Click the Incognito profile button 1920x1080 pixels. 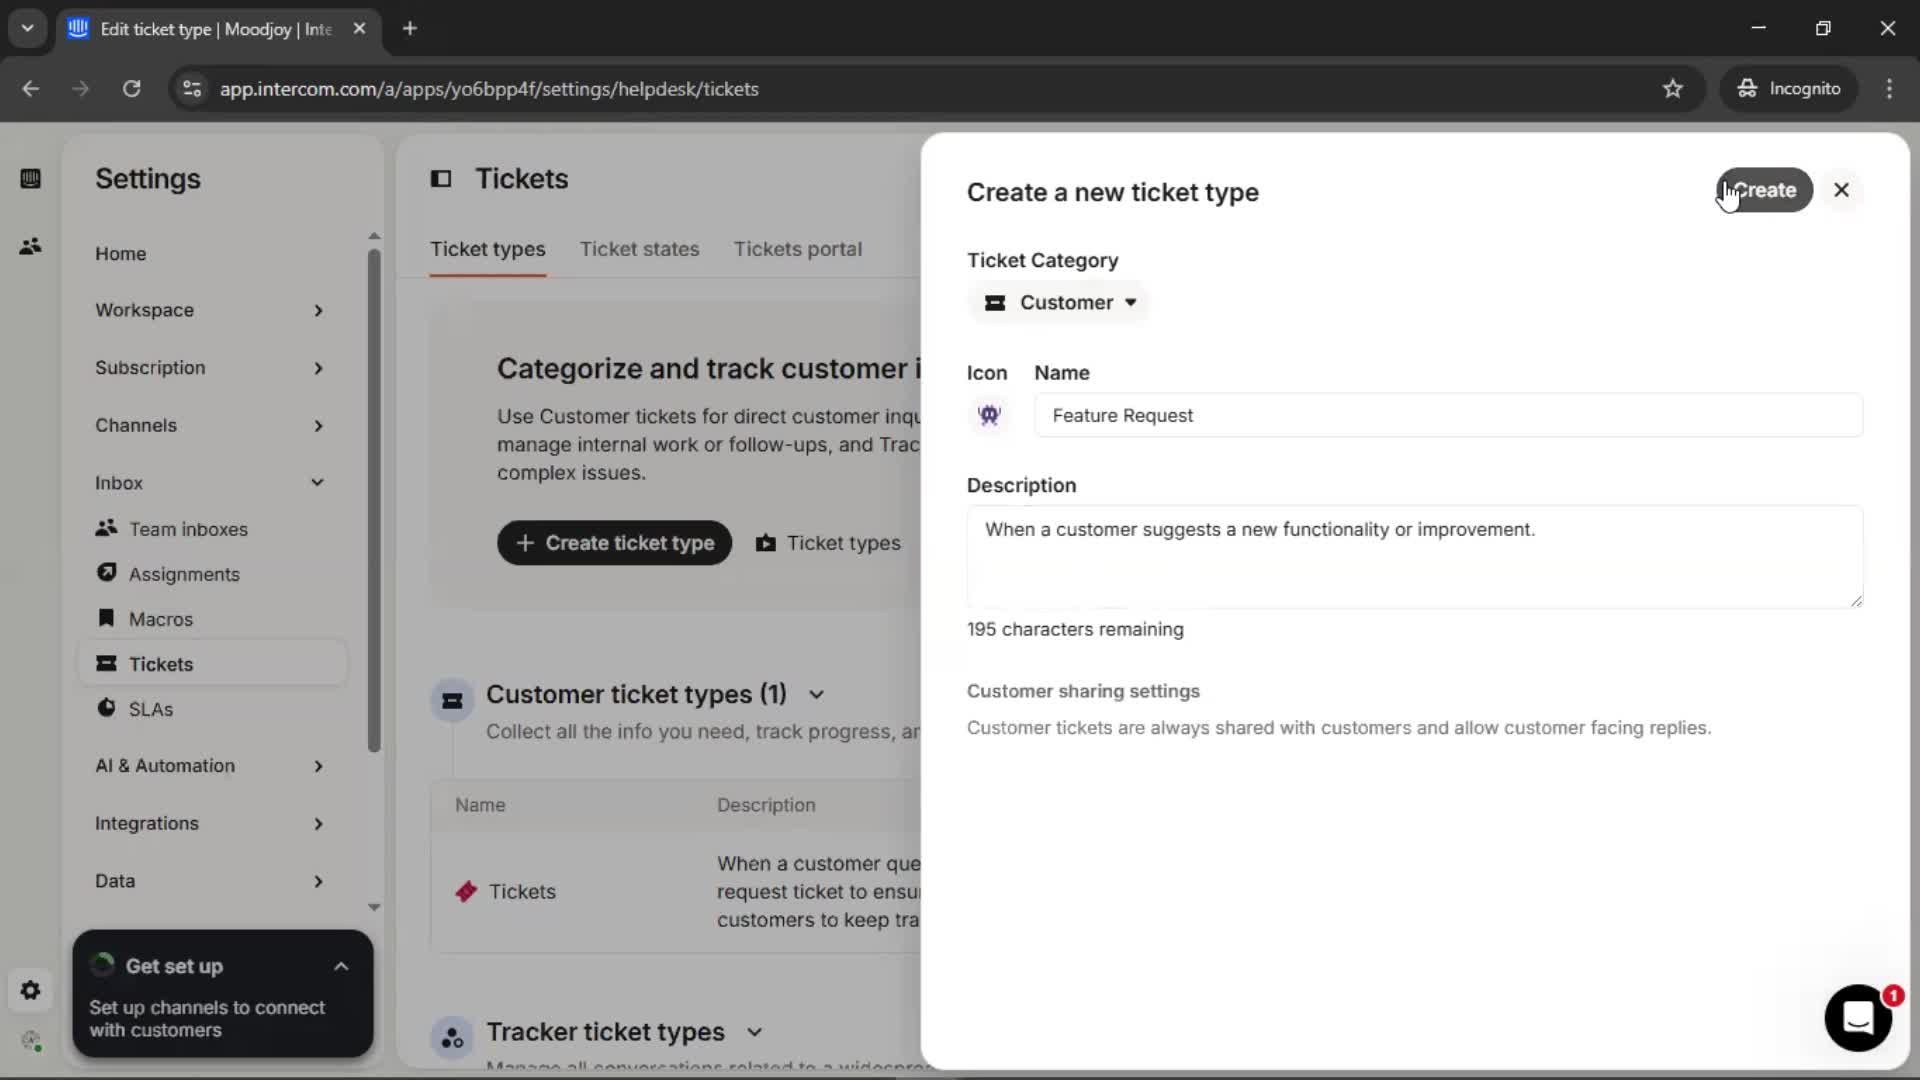click(x=1788, y=89)
